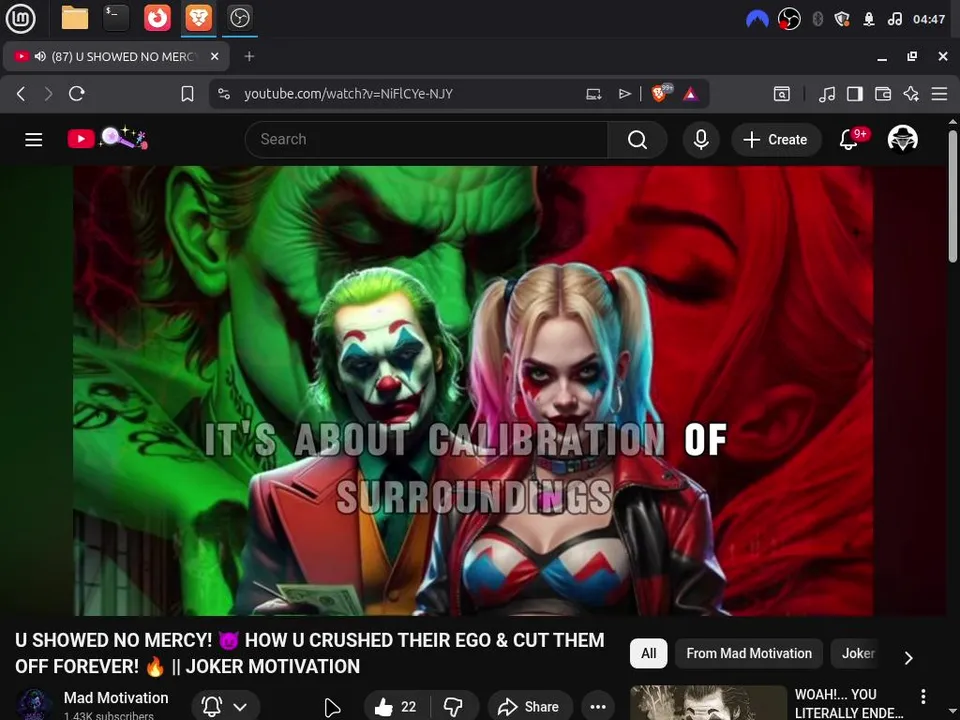Click the 04:47 clock
The image size is (960, 720).
coord(929,20)
